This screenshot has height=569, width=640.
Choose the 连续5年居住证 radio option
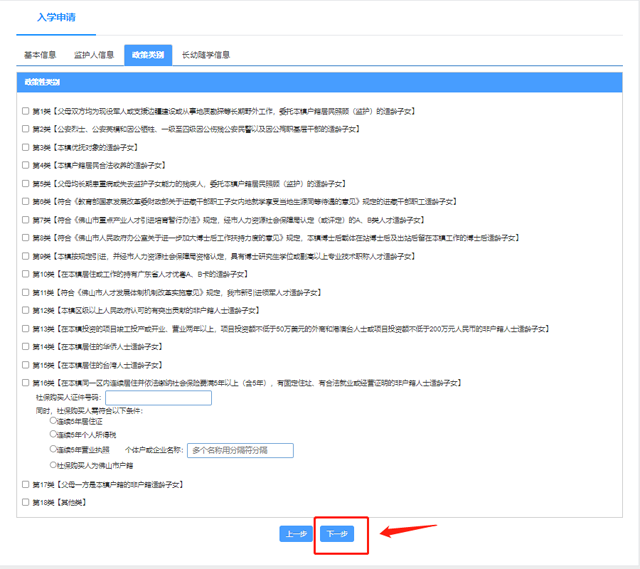tap(53, 420)
